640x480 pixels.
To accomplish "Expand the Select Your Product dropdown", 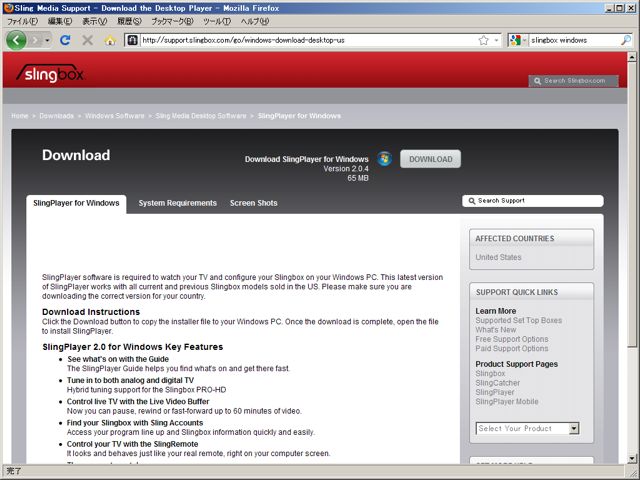I will (527, 428).
